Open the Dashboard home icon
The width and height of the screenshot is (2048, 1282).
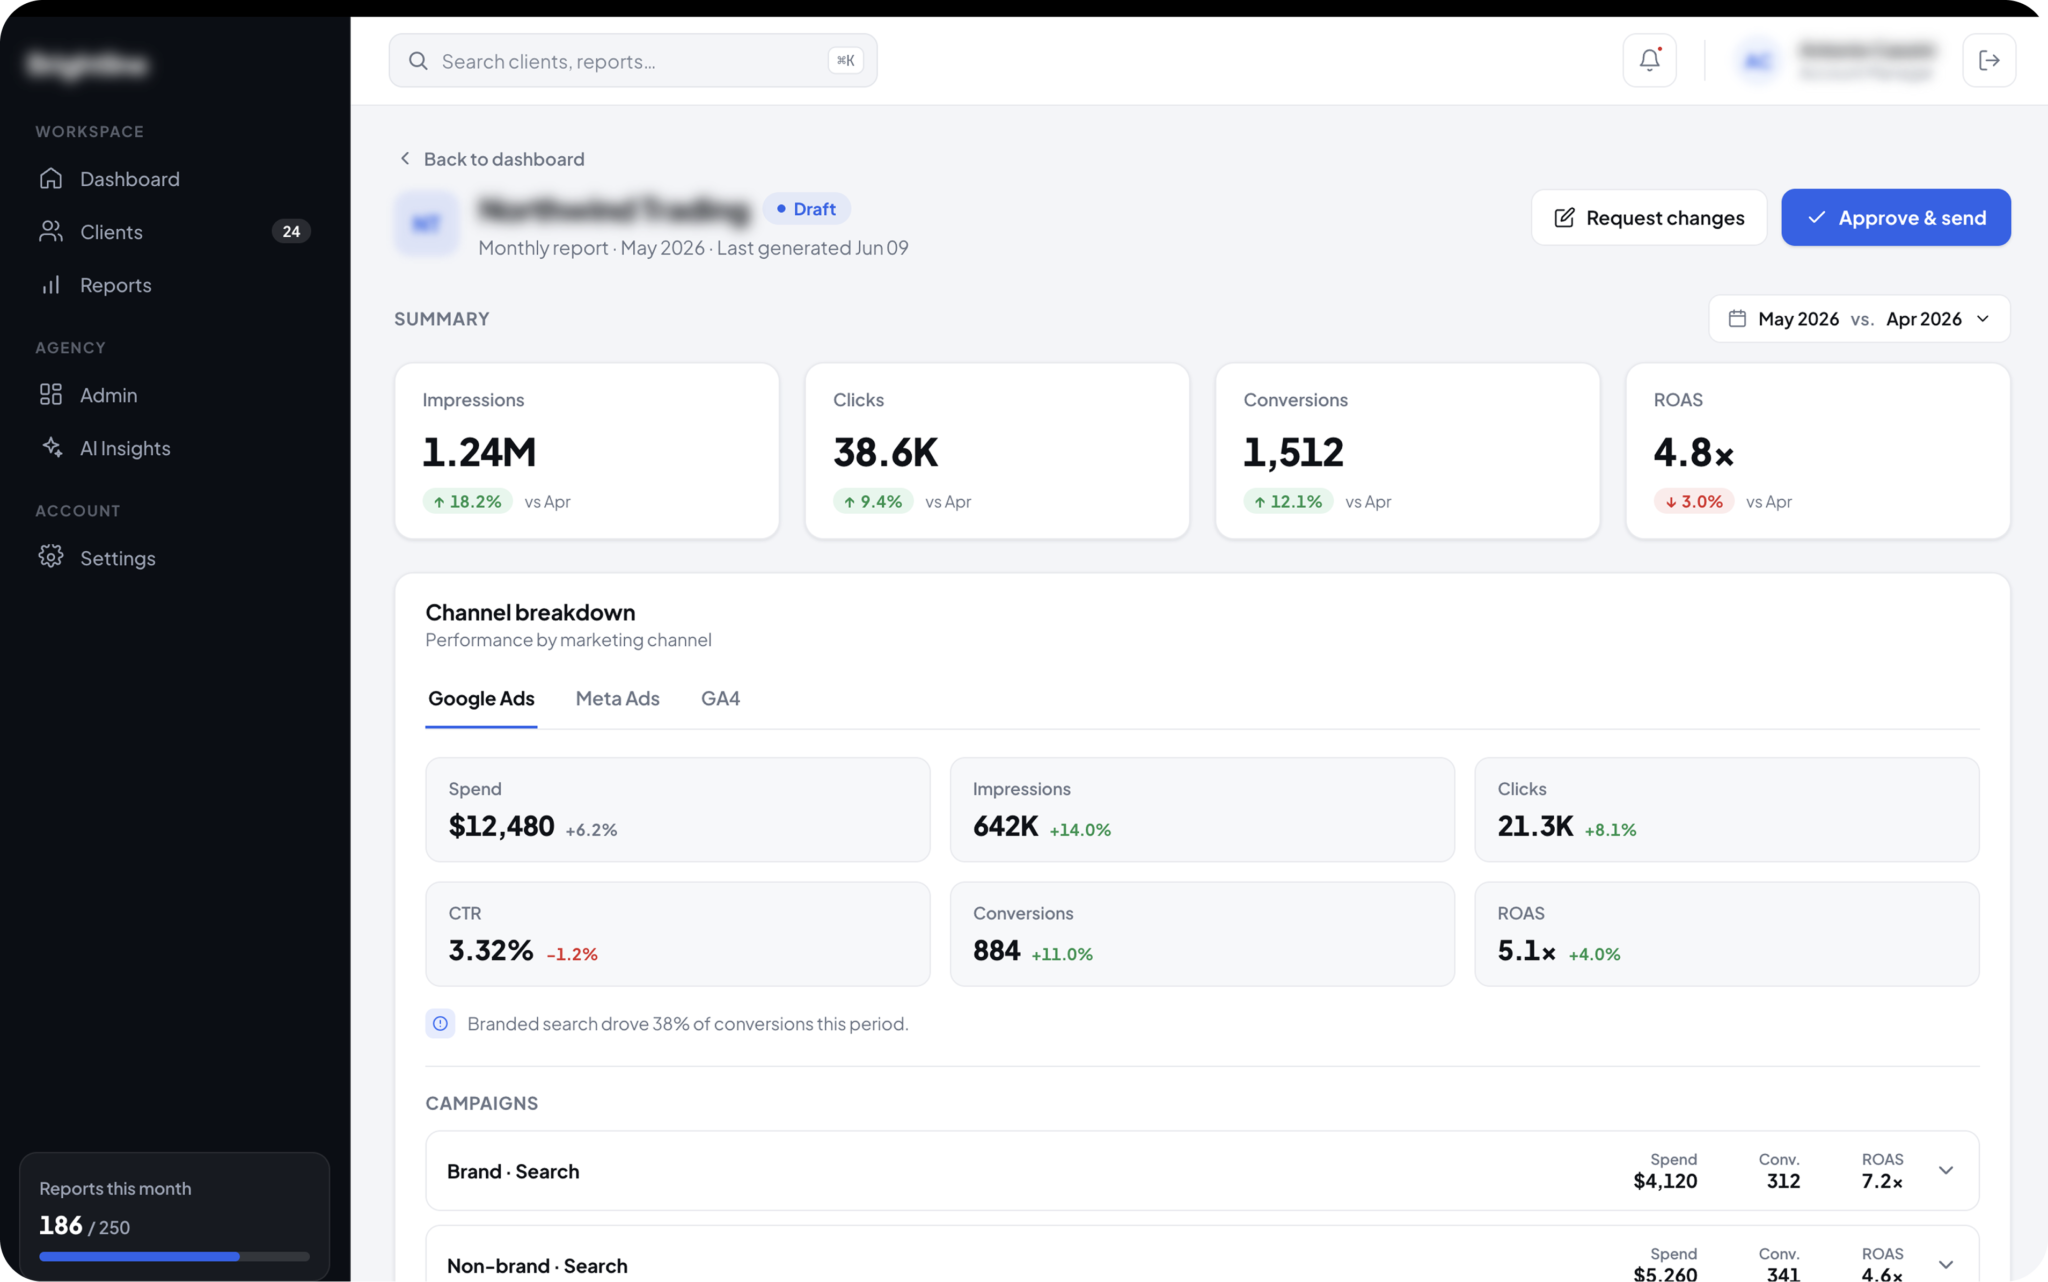51,178
